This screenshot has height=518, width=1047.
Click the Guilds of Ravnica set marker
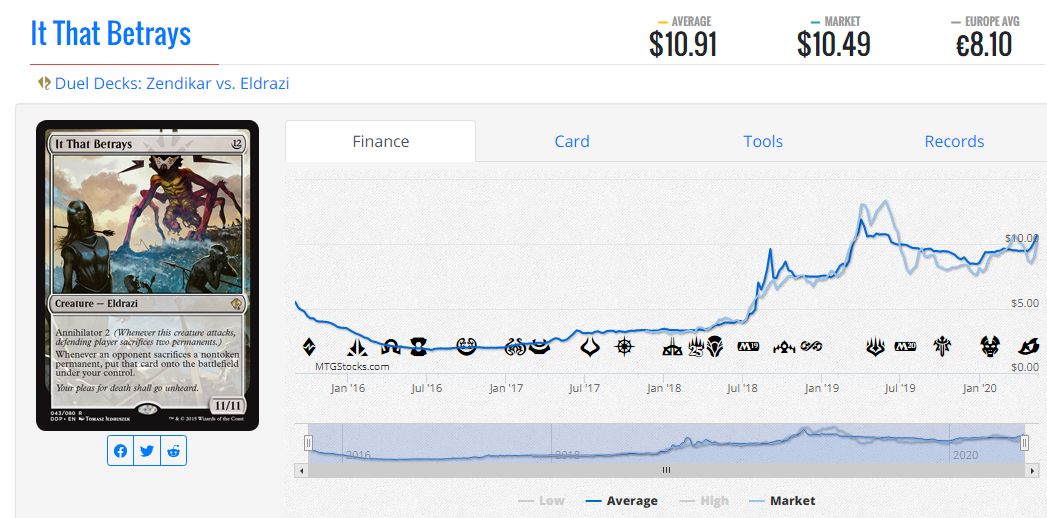784,346
